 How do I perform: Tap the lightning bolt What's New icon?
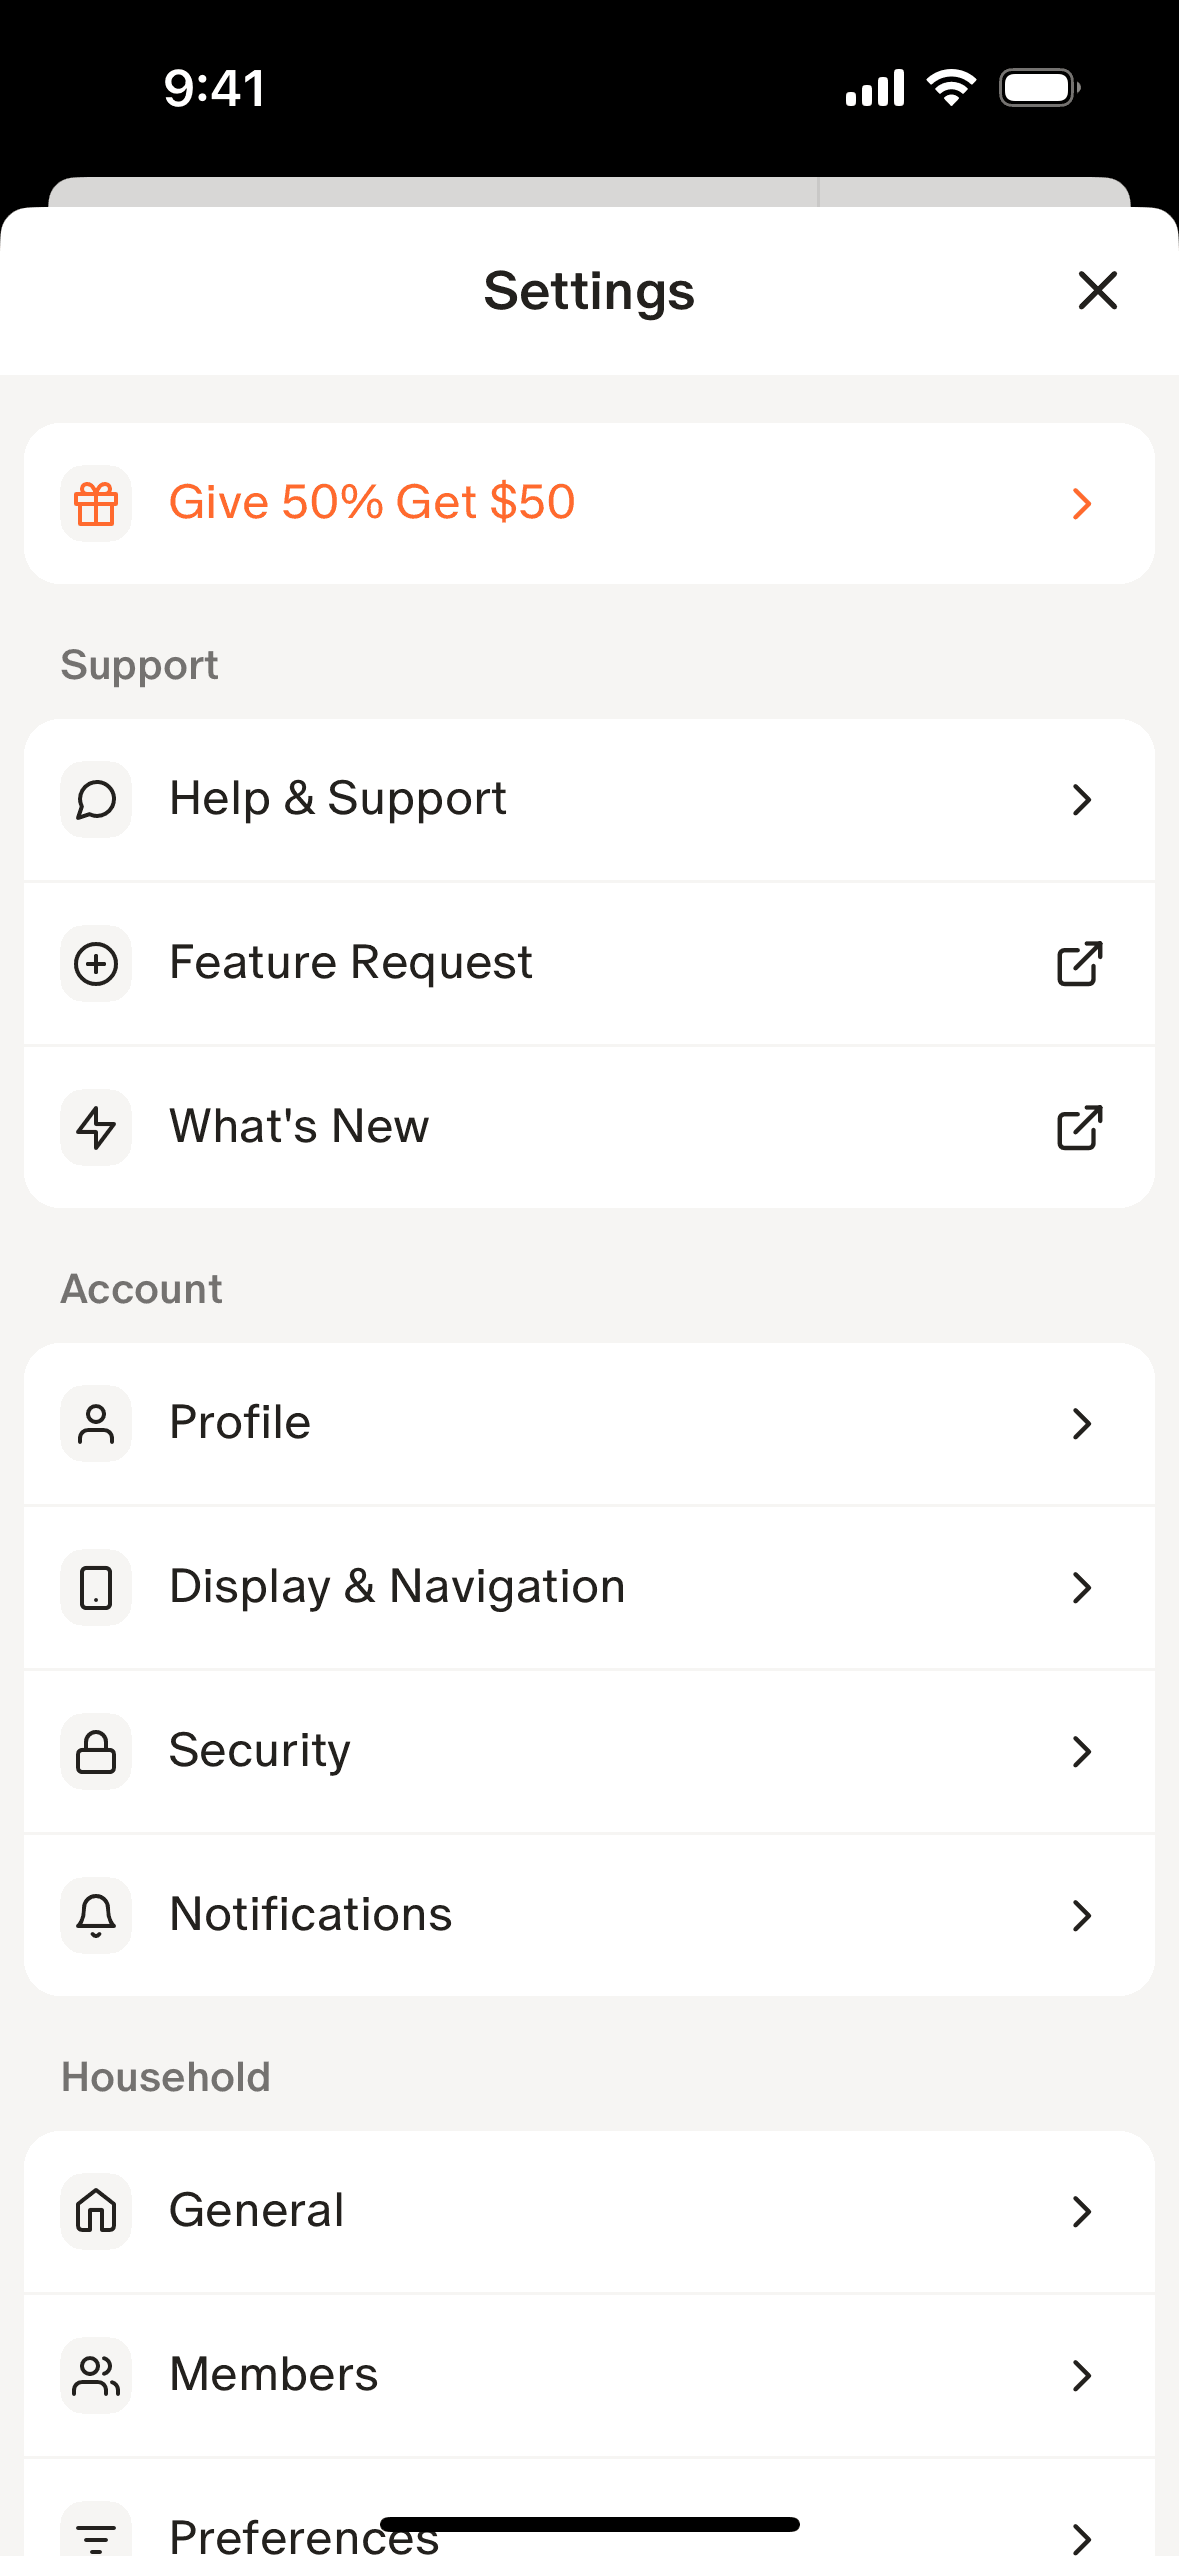(x=96, y=1128)
